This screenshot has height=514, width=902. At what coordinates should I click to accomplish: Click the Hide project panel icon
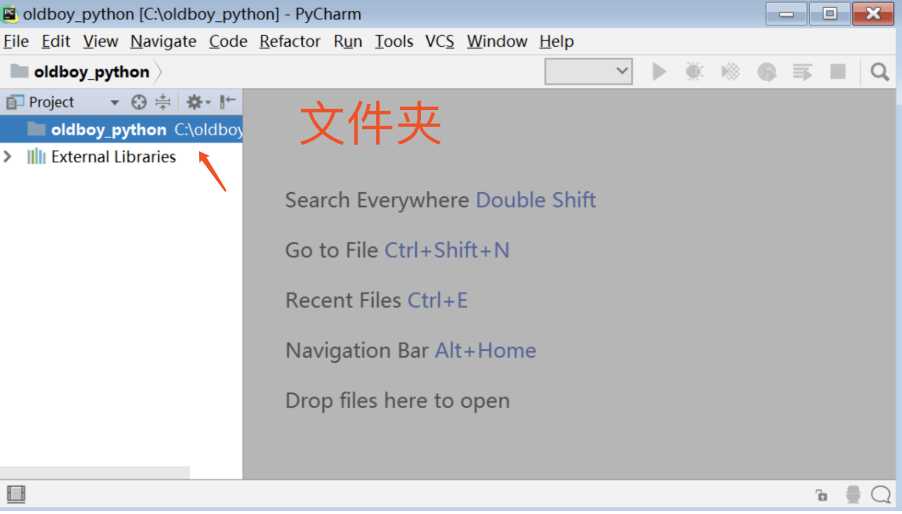(x=227, y=102)
